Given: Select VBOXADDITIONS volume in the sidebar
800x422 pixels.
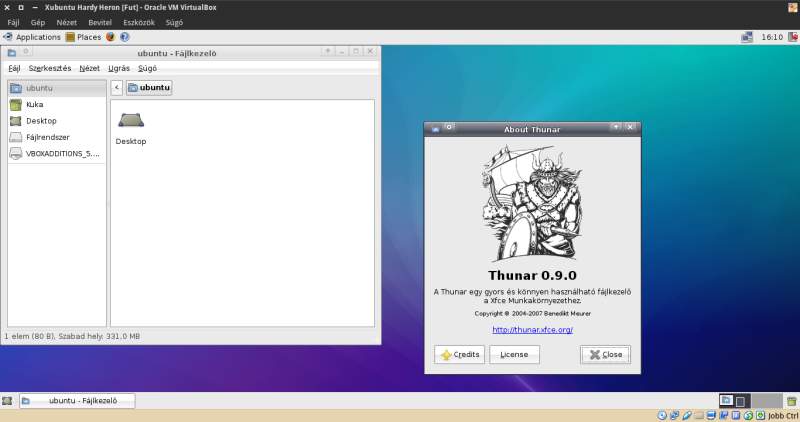Looking at the screenshot, I should click(57, 154).
